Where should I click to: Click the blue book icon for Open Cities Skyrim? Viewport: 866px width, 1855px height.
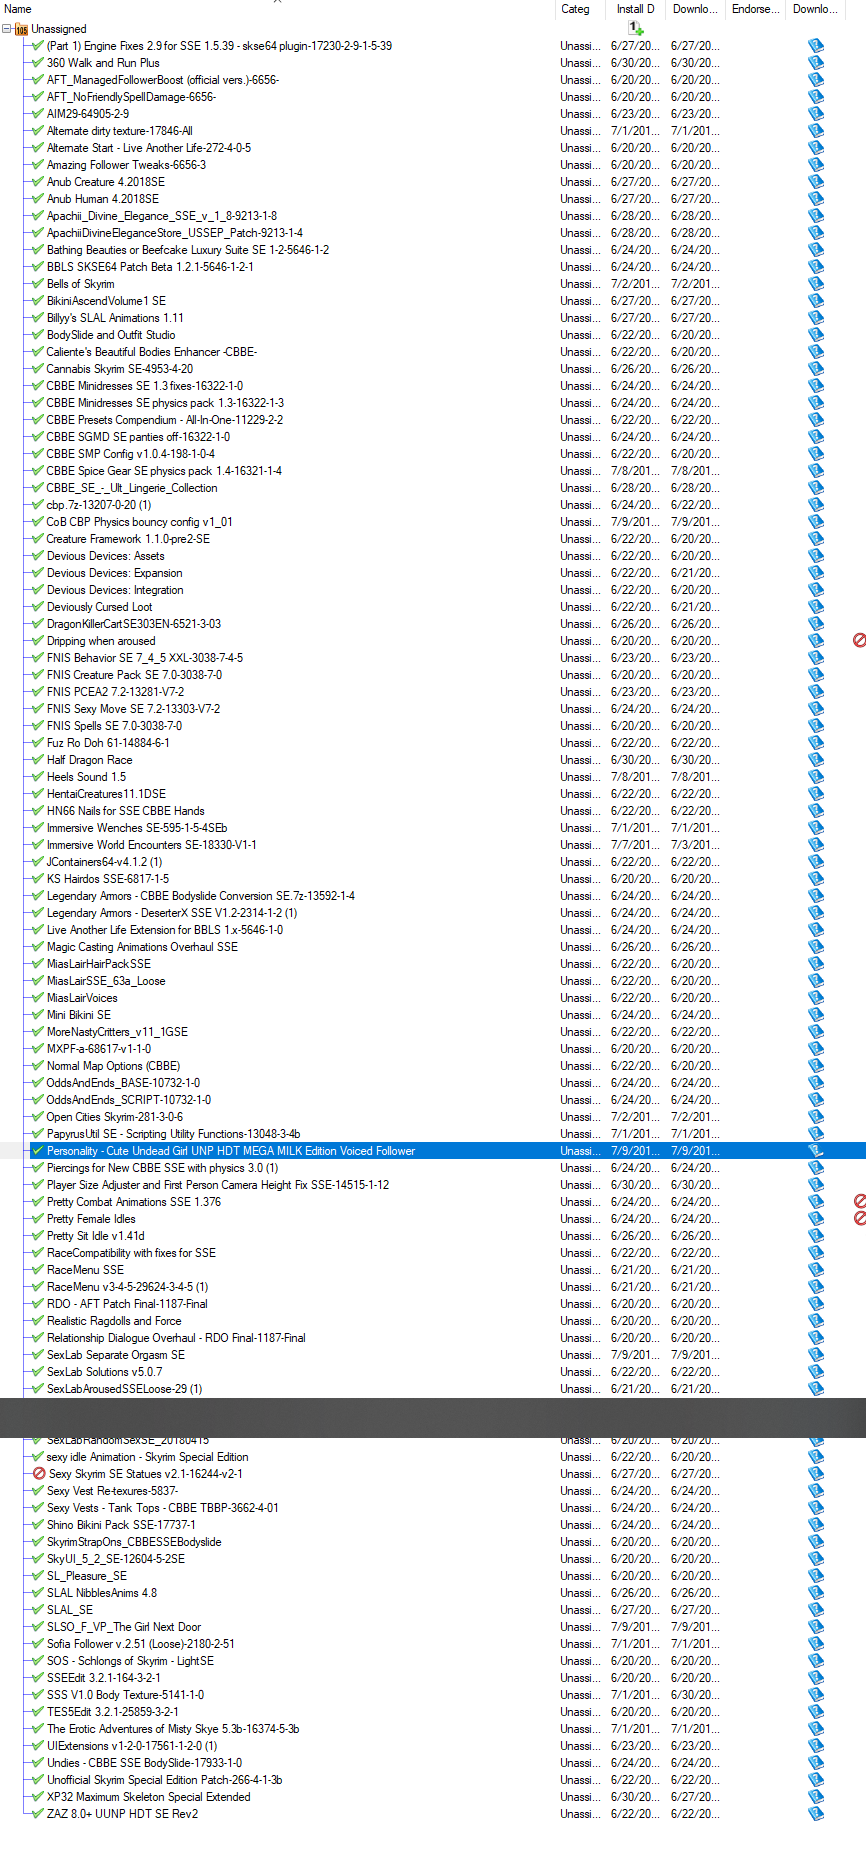[x=816, y=1117]
